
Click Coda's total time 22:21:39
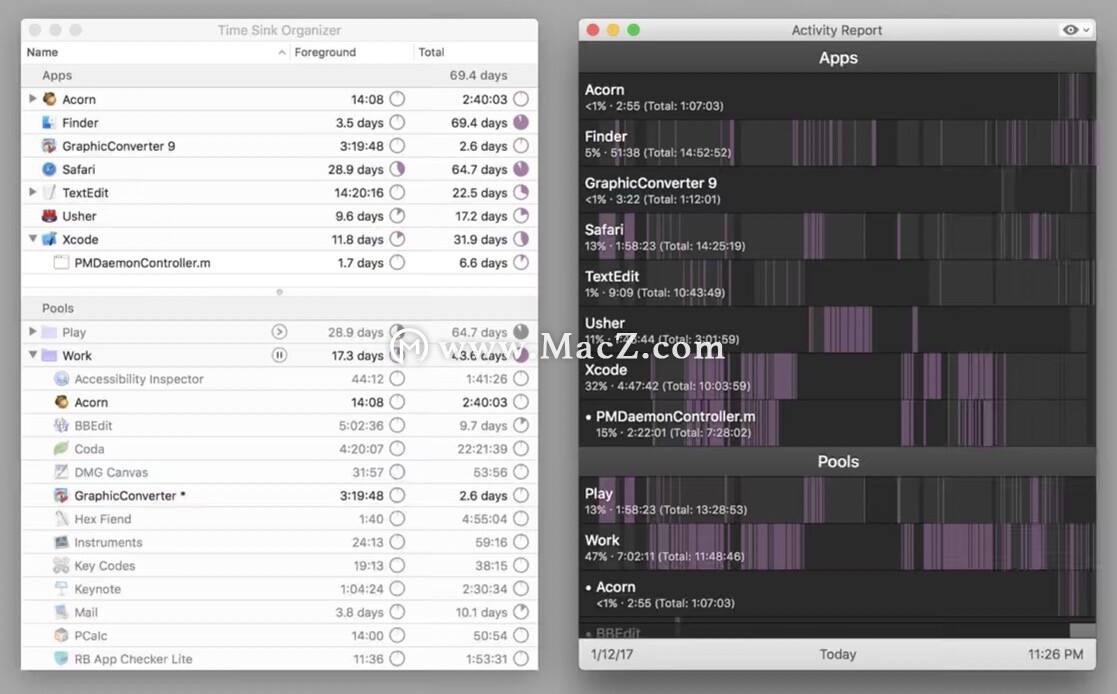click(x=482, y=449)
